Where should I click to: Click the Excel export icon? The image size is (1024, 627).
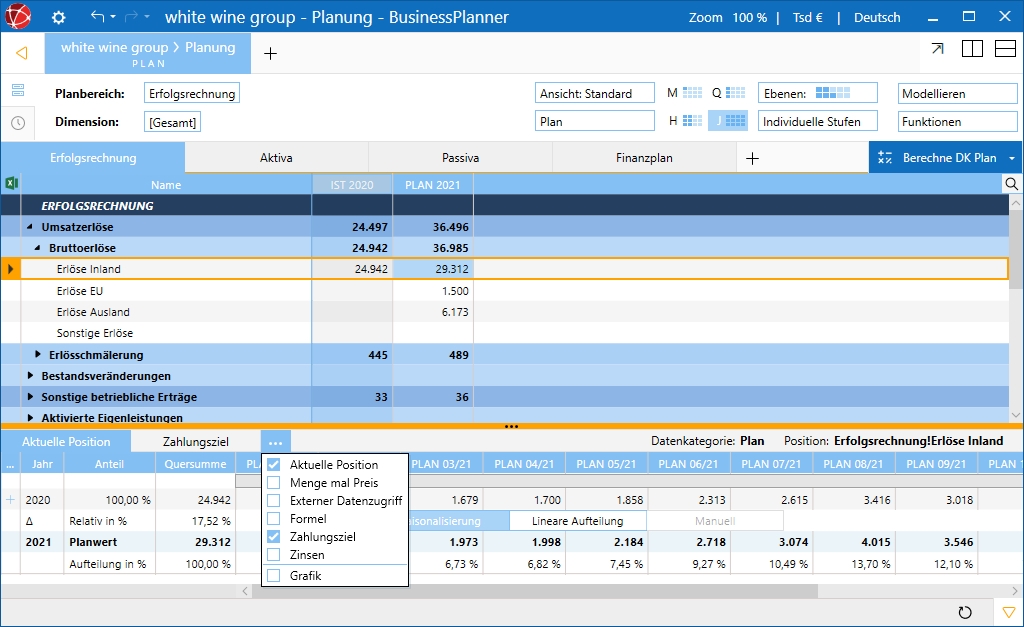pyautogui.click(x=12, y=184)
